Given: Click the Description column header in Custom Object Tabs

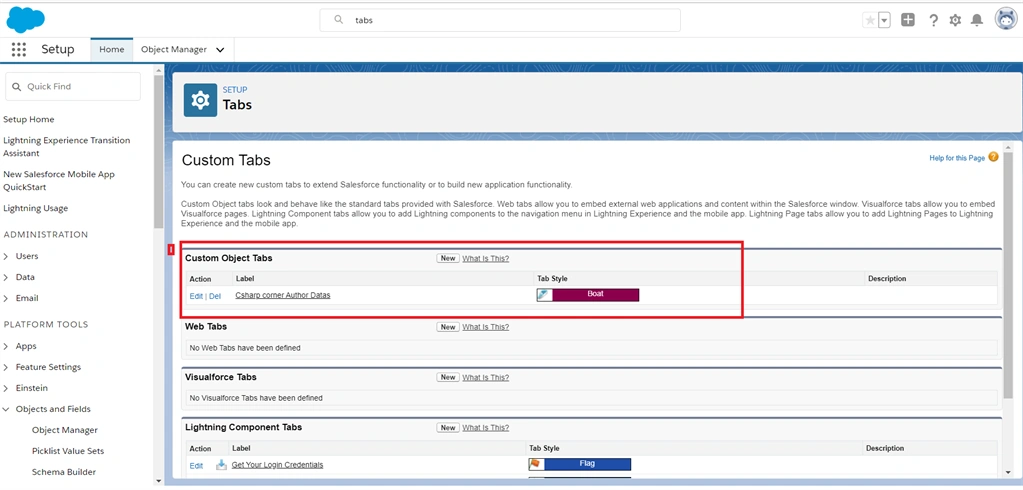Looking at the screenshot, I should tap(887, 279).
